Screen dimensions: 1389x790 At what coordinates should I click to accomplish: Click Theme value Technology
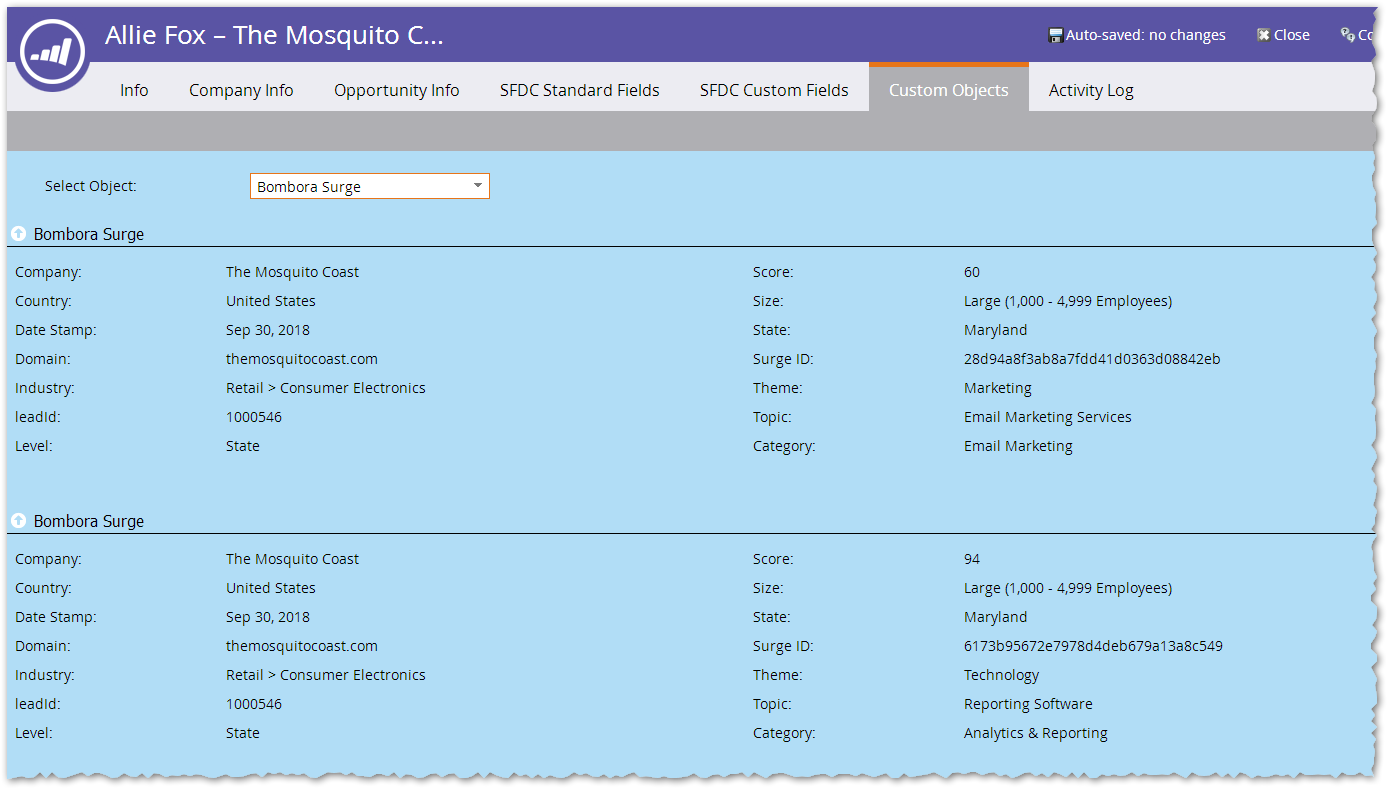coord(1002,675)
